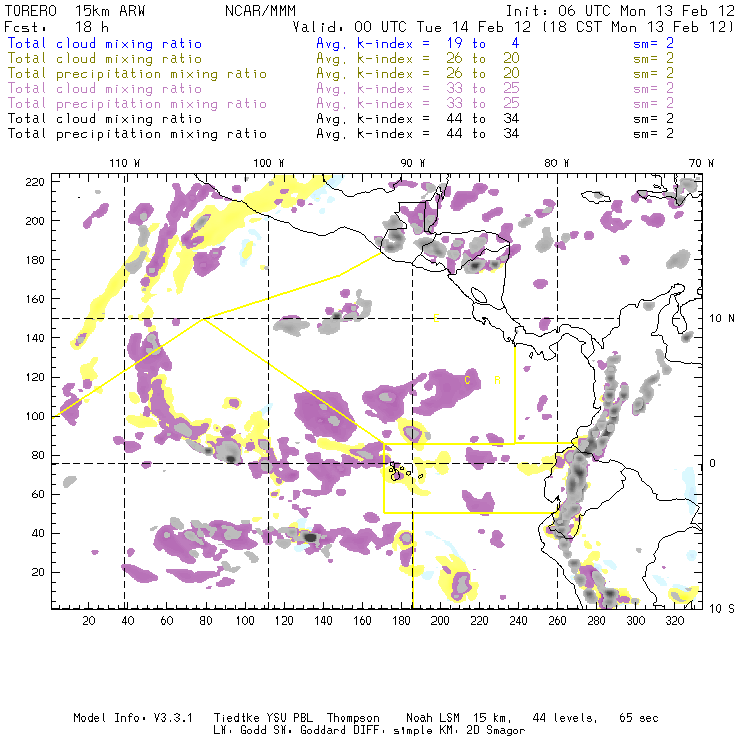Select the '65 sec' timestep footer text

tap(639, 718)
